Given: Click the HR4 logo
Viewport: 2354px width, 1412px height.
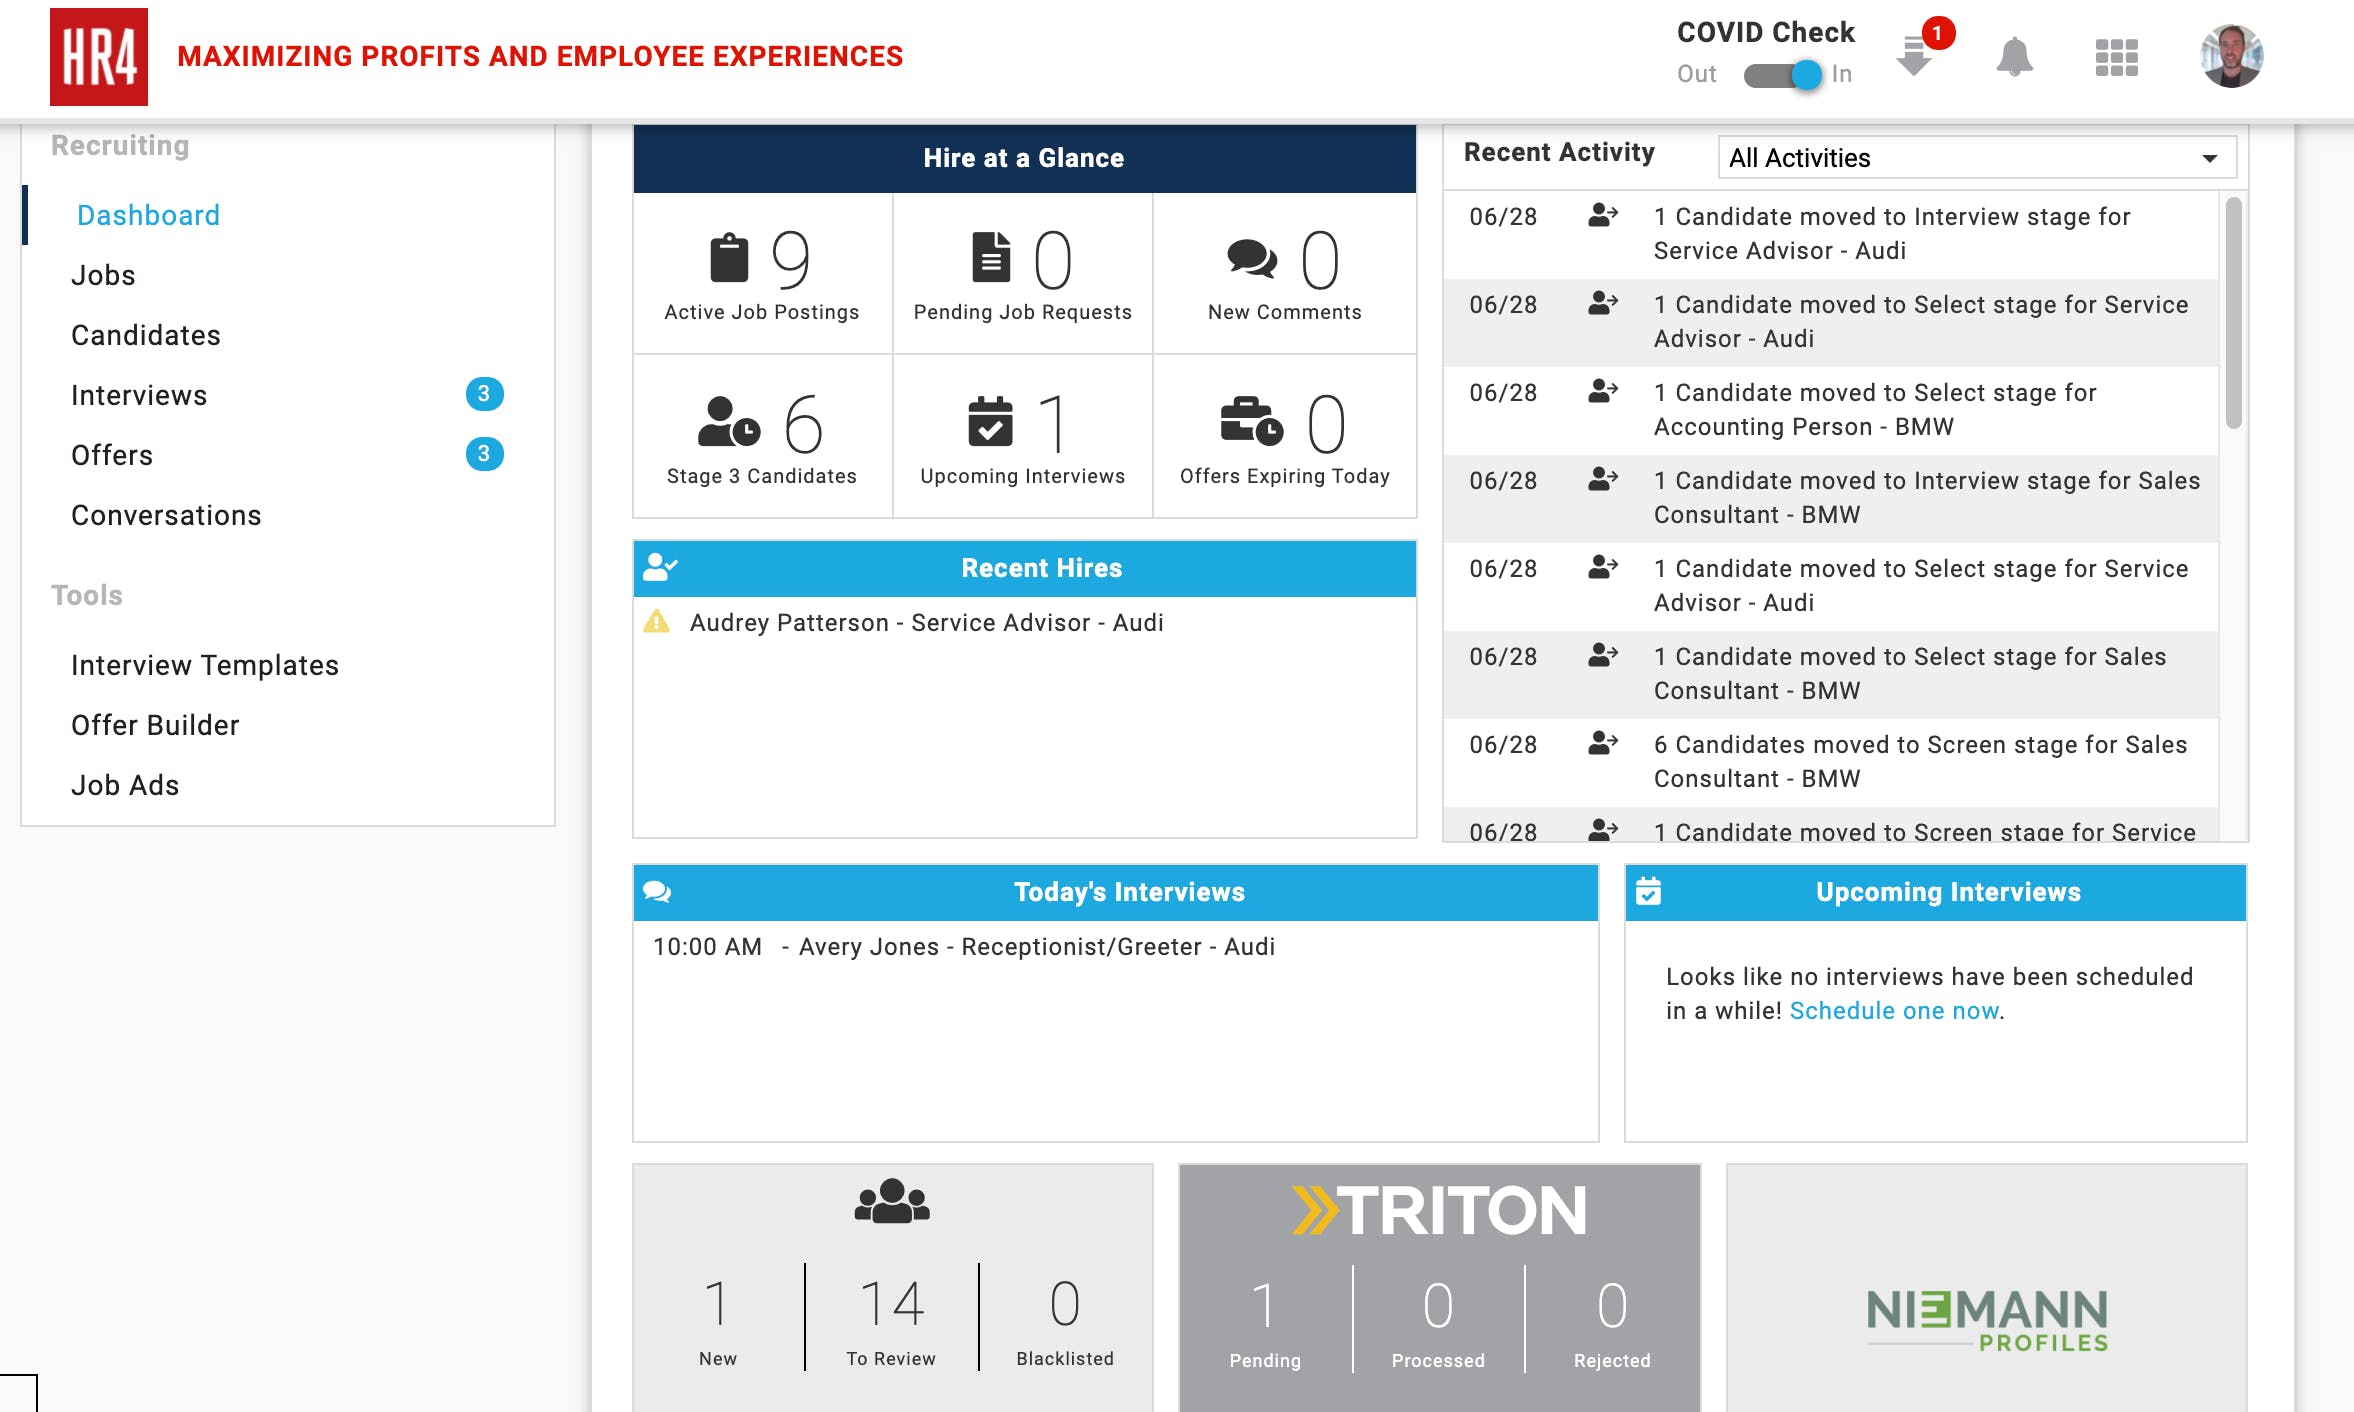Looking at the screenshot, I should click(x=99, y=57).
